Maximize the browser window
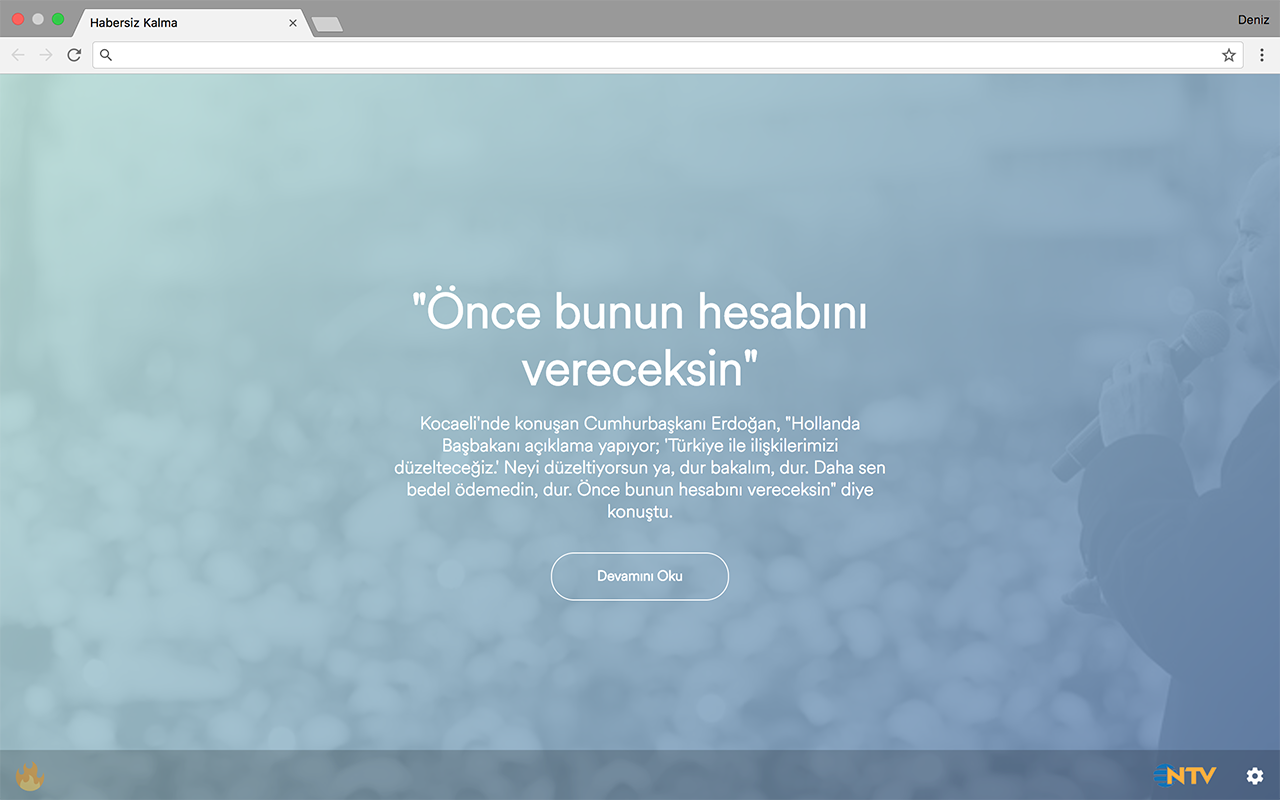Viewport: 1280px width, 800px height. [x=58, y=19]
